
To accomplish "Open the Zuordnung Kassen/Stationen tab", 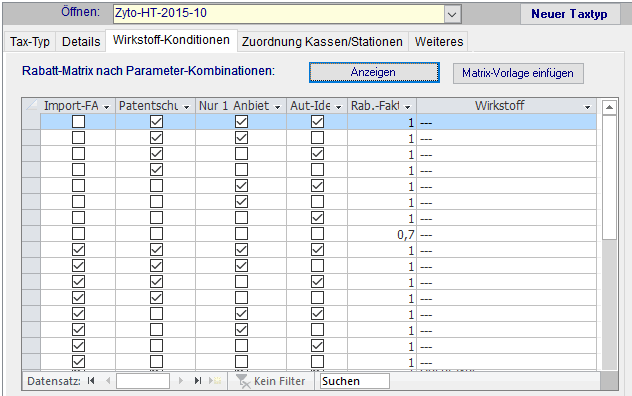I will 322,42.
